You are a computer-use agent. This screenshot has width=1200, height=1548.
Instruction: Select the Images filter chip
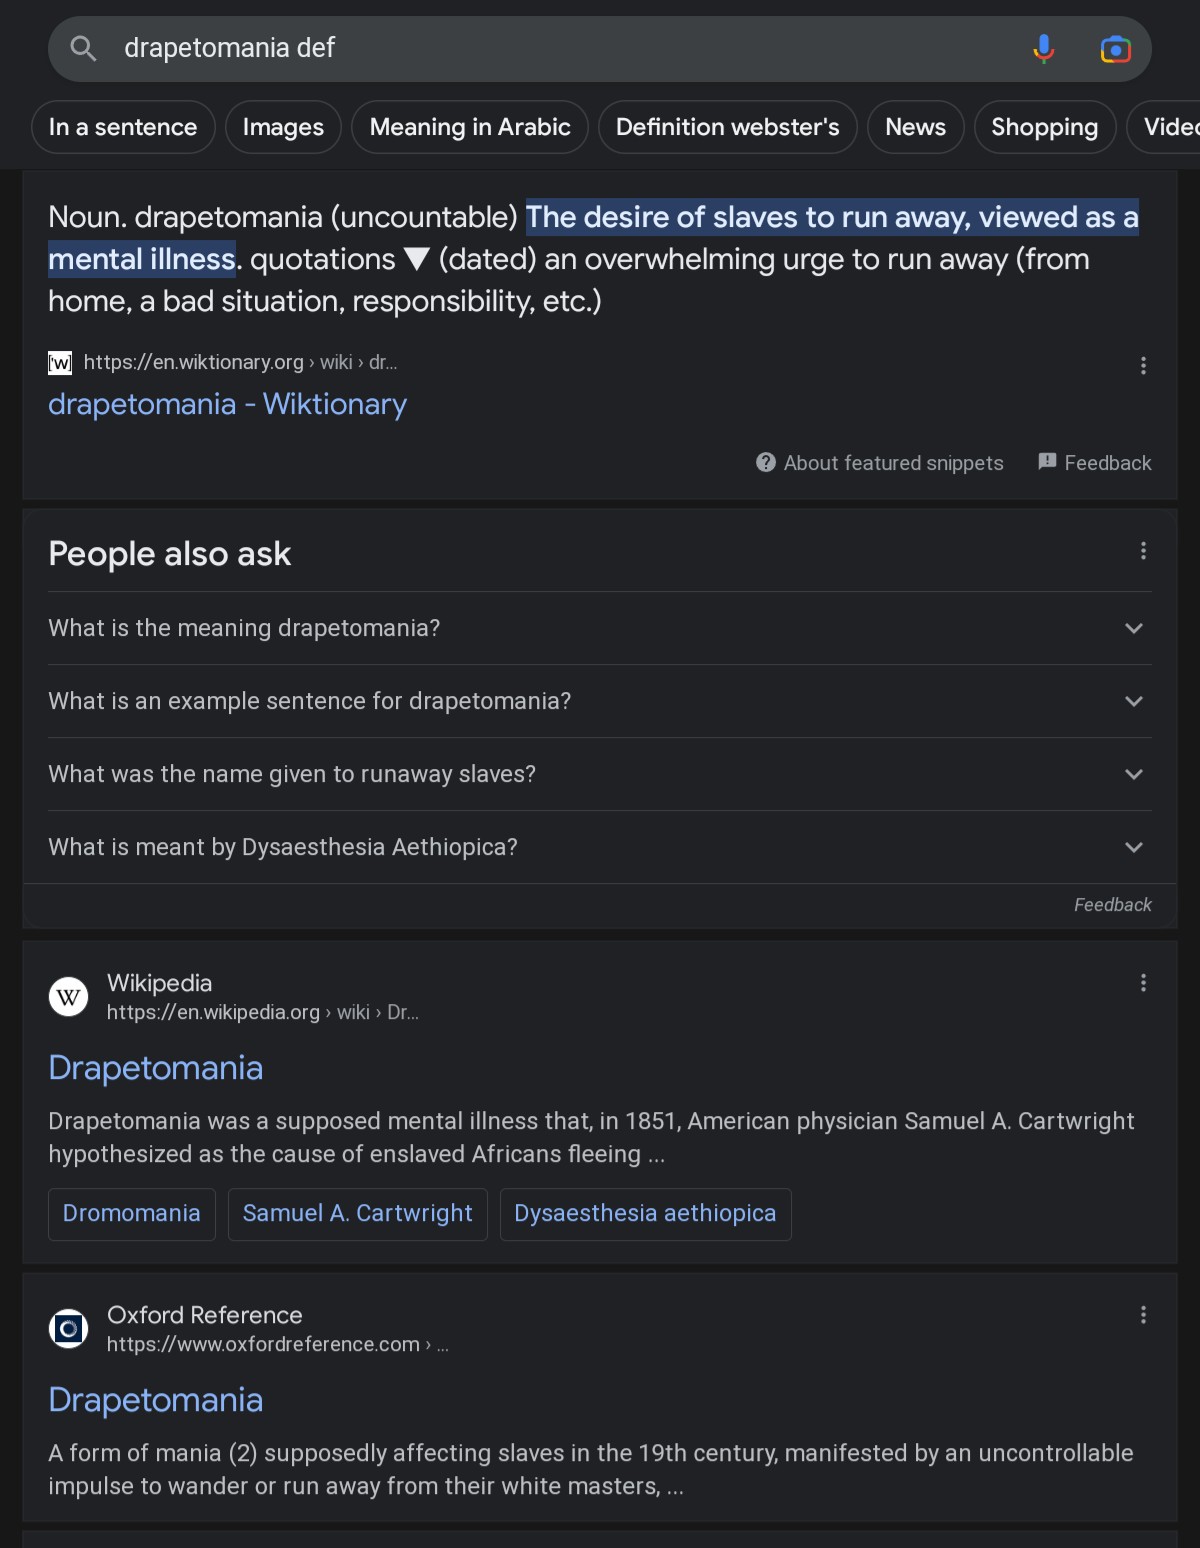(x=283, y=127)
